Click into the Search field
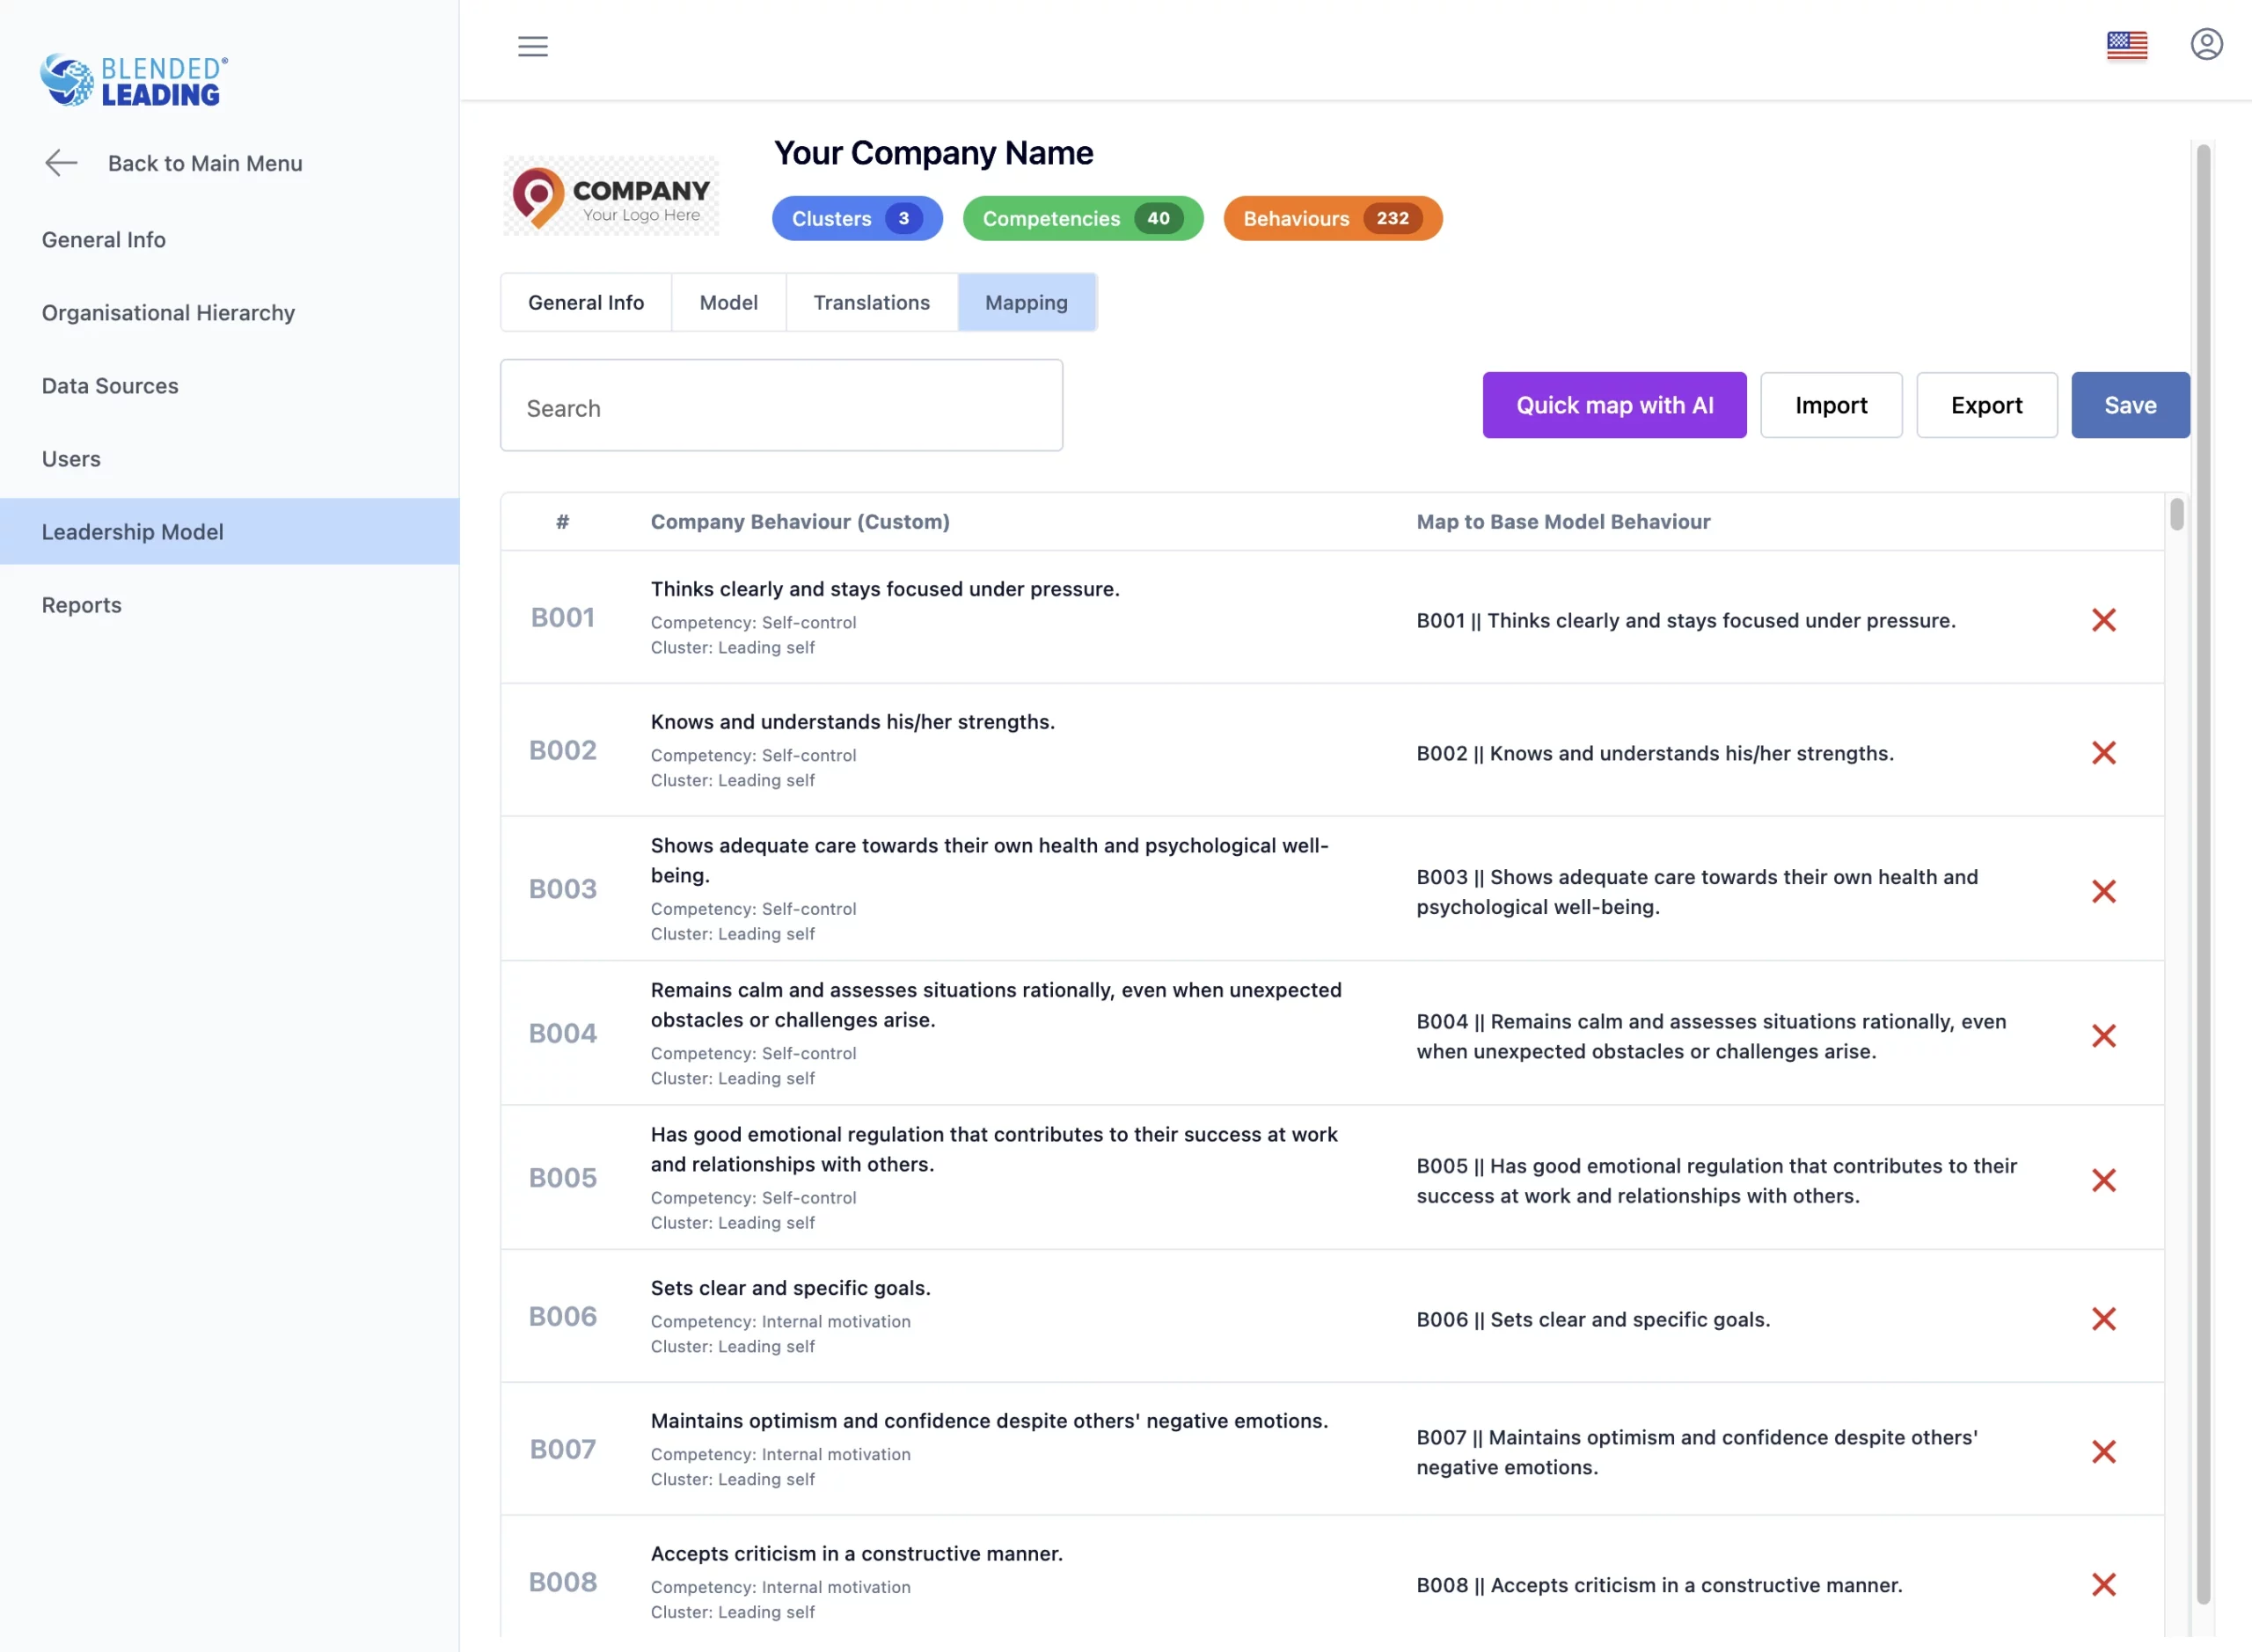The height and width of the screenshot is (1652, 2252). [x=781, y=406]
